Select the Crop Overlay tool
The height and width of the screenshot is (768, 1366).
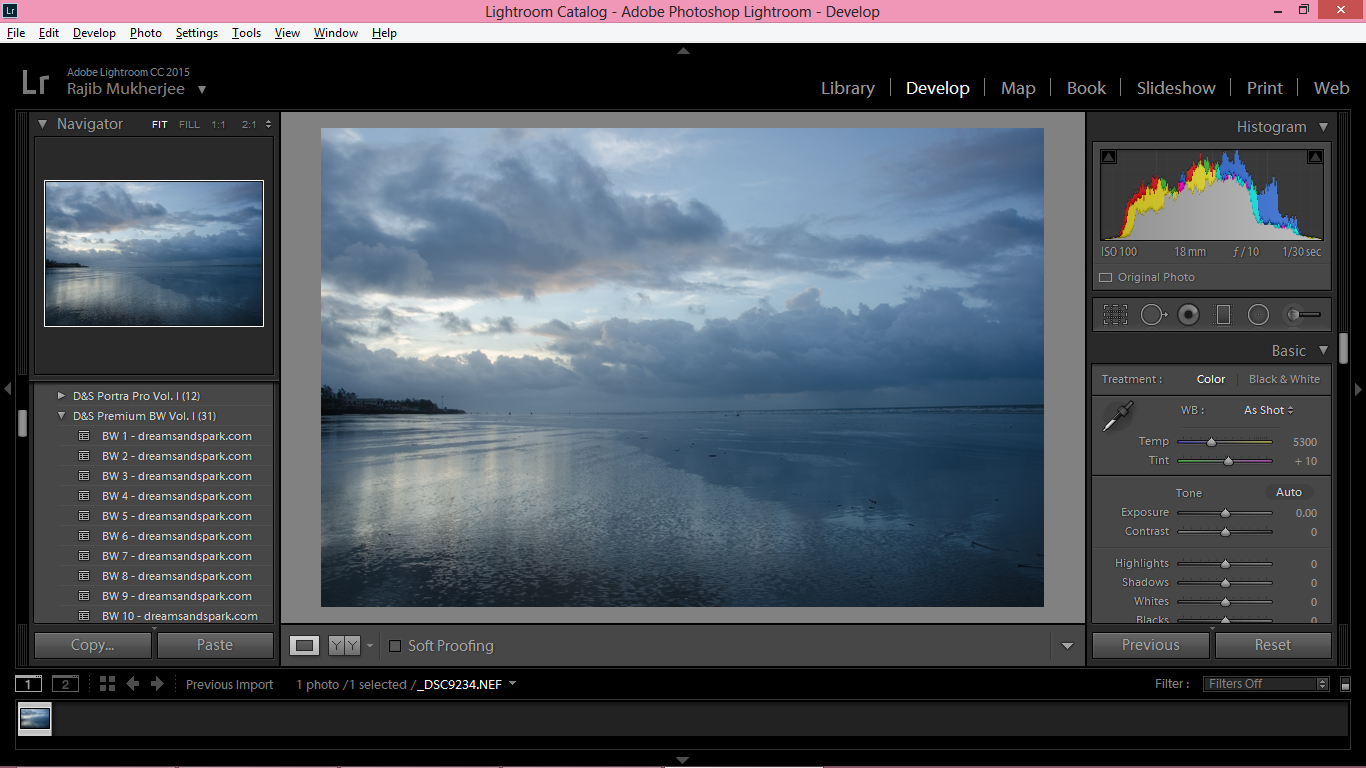[x=1114, y=314]
